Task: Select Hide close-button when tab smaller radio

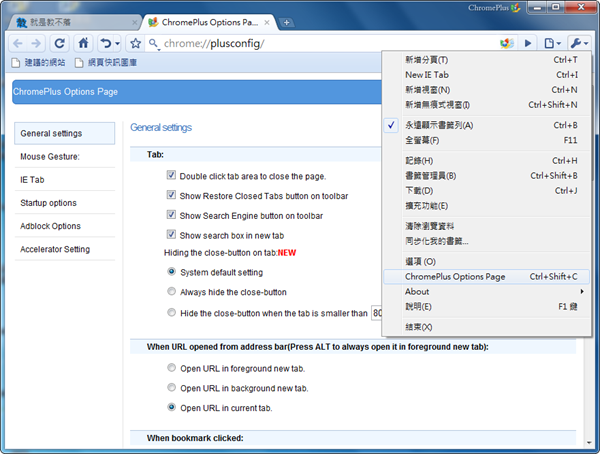Action: click(x=171, y=312)
